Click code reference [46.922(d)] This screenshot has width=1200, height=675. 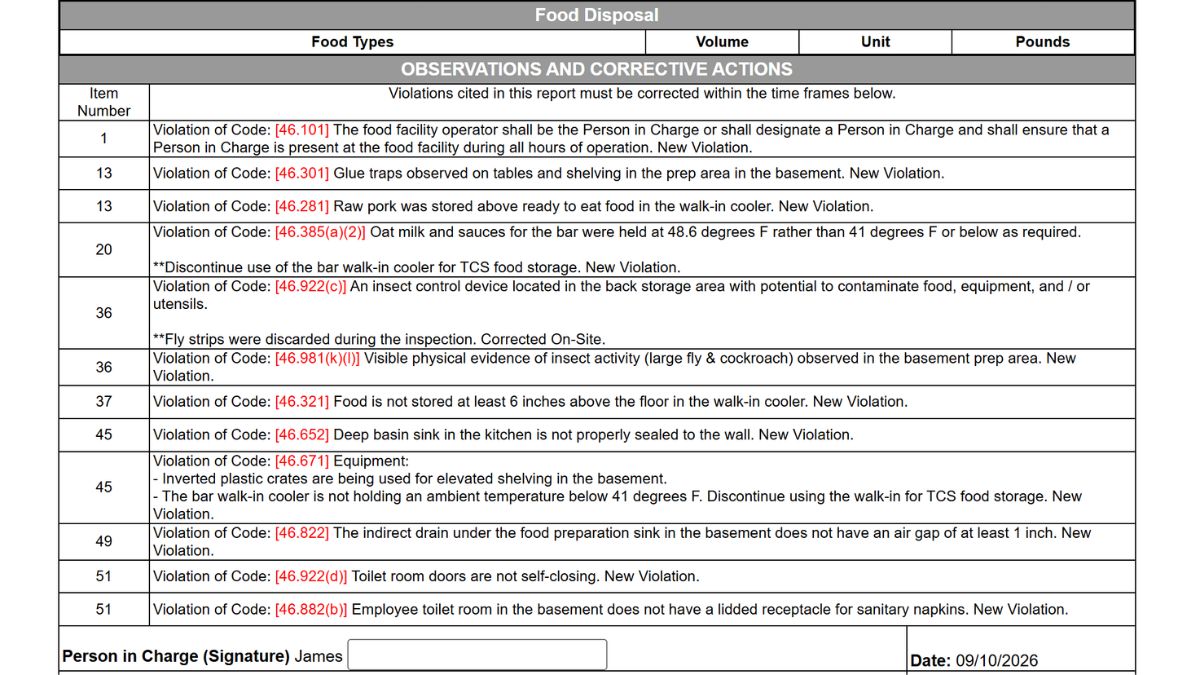(311, 576)
